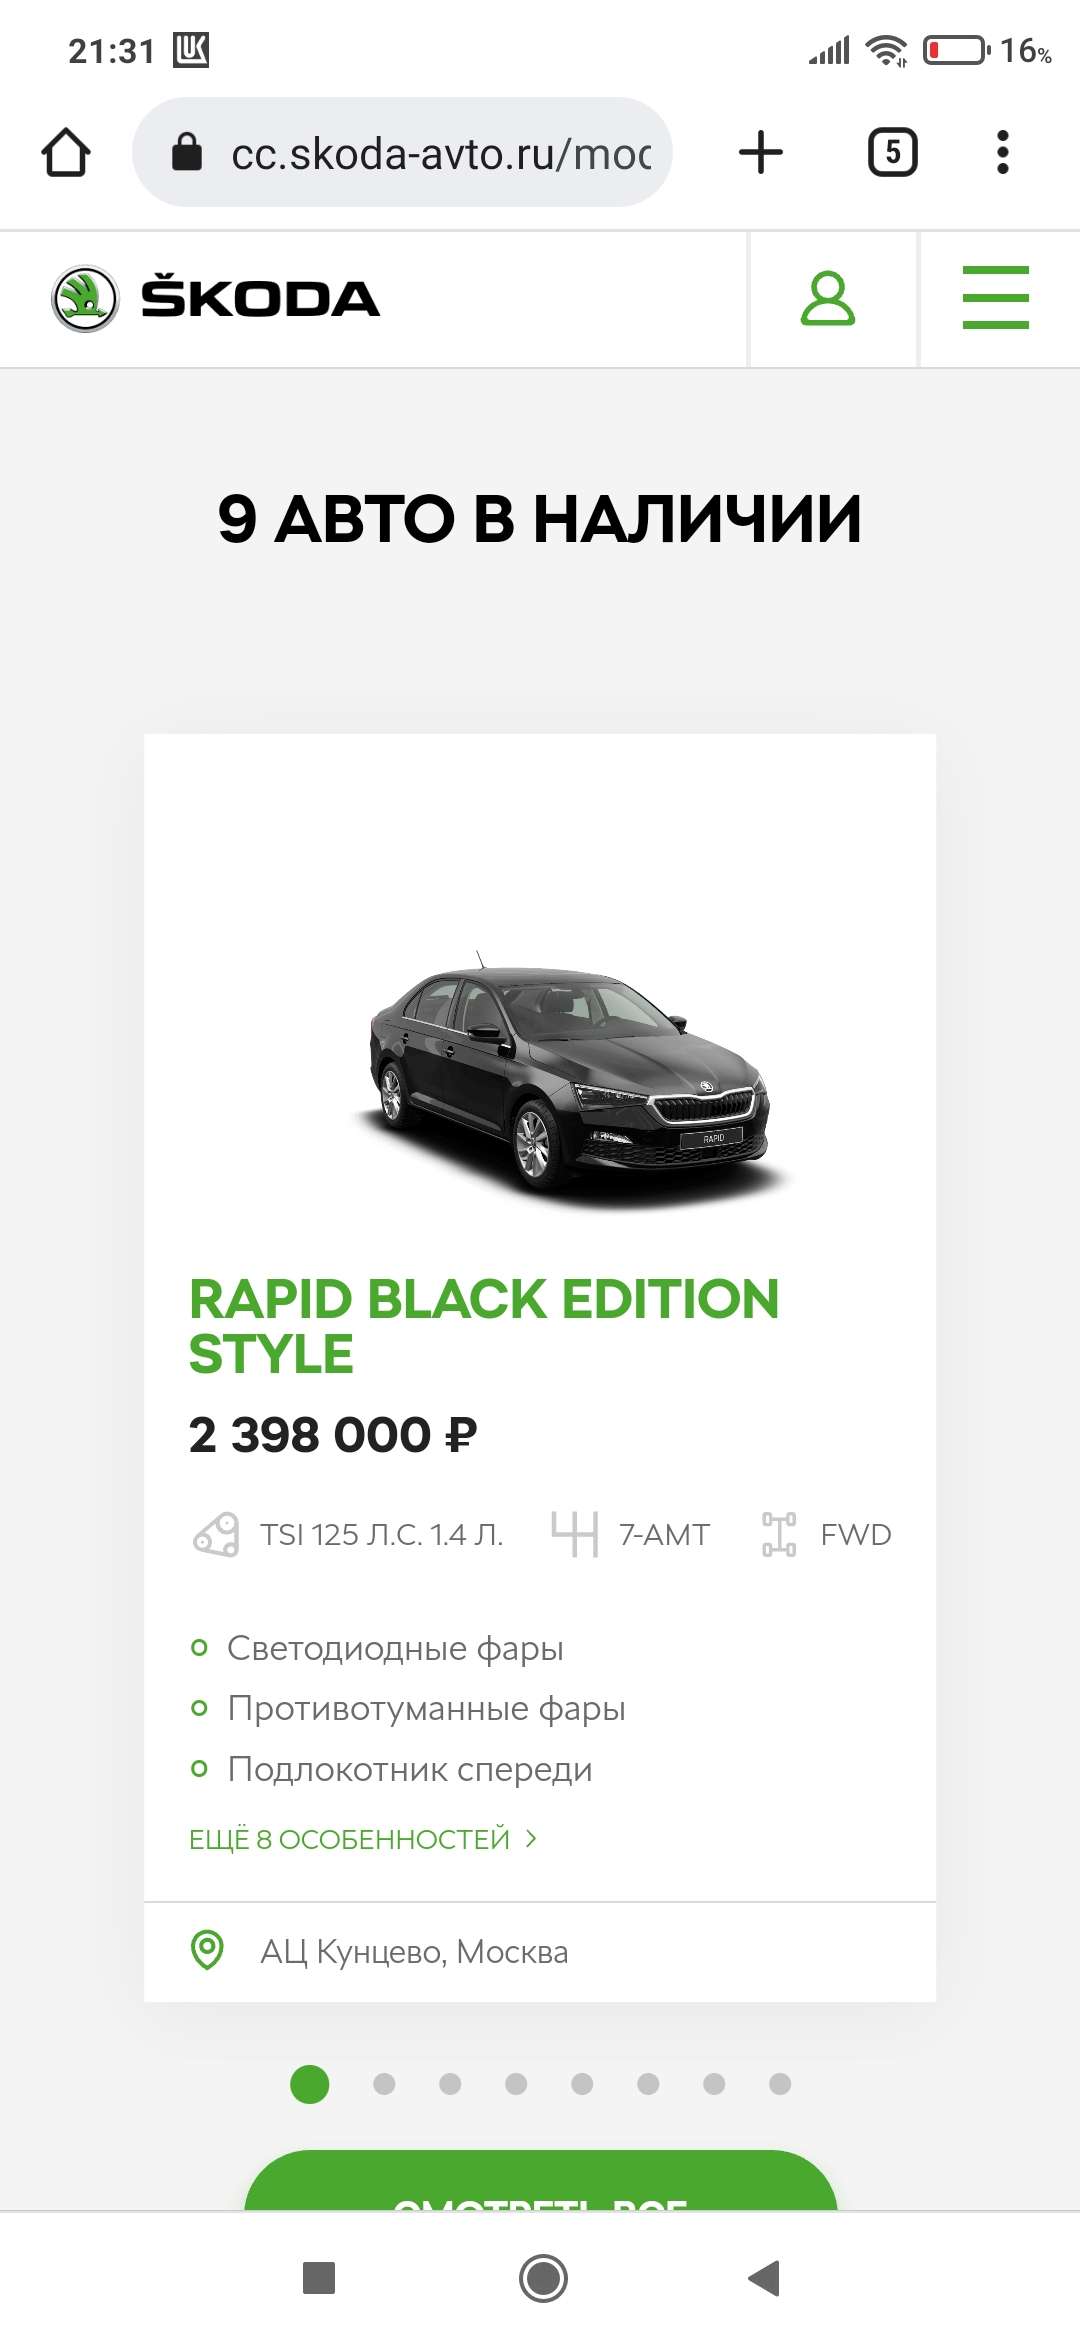This screenshot has width=1080, height=2340.
Task: Jump to the fourth carousel dot
Action: pos(516,2084)
